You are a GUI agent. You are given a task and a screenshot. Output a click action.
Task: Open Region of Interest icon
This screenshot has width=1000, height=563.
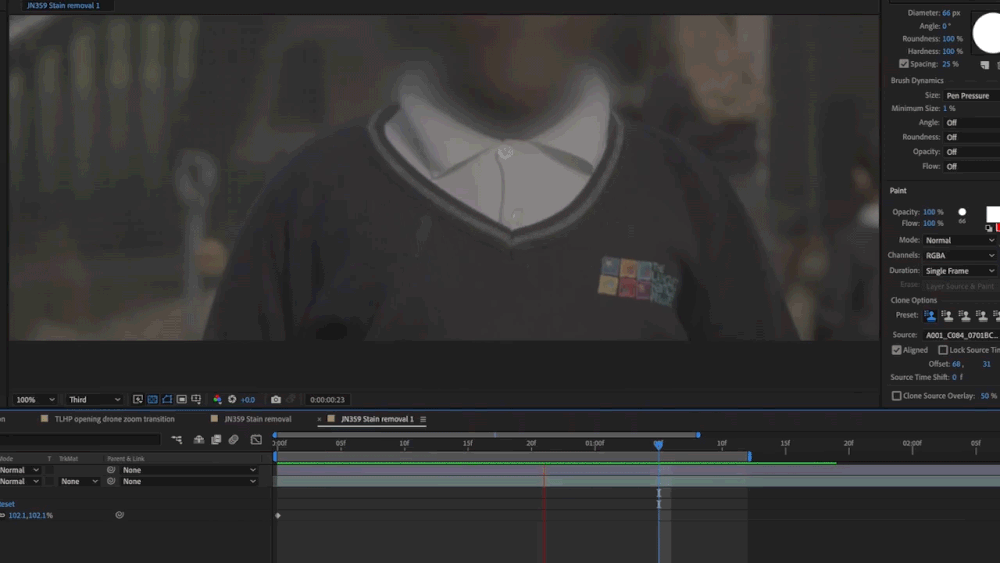click(182, 399)
